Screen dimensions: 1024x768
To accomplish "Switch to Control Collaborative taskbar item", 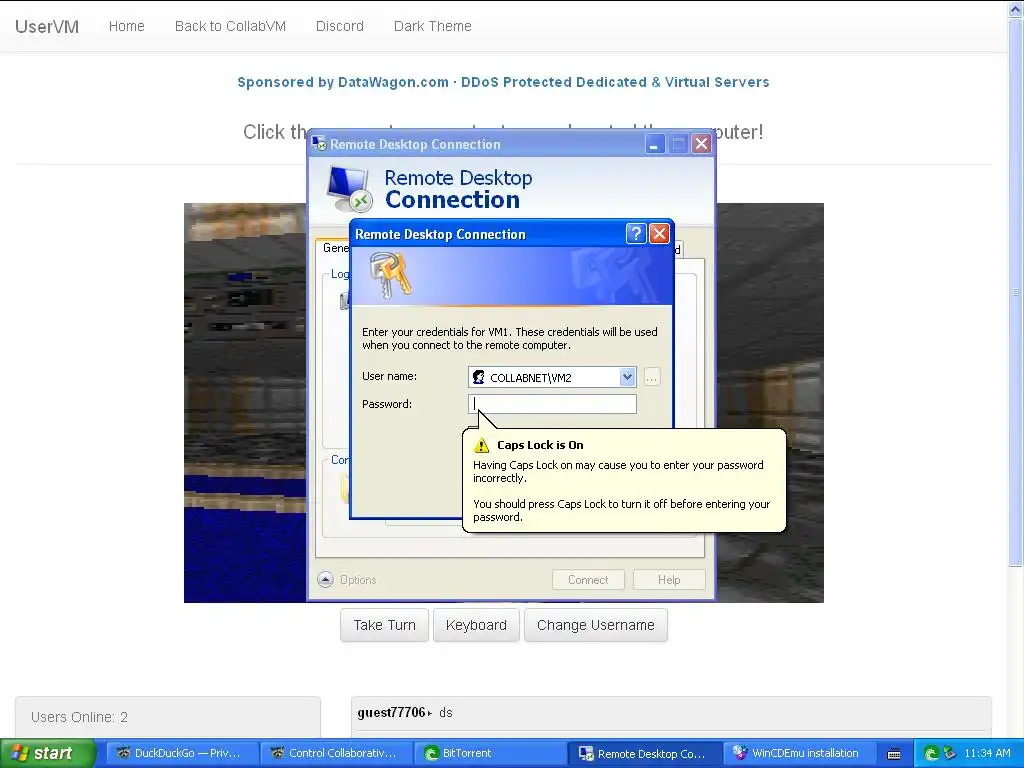I will pyautogui.click(x=335, y=753).
